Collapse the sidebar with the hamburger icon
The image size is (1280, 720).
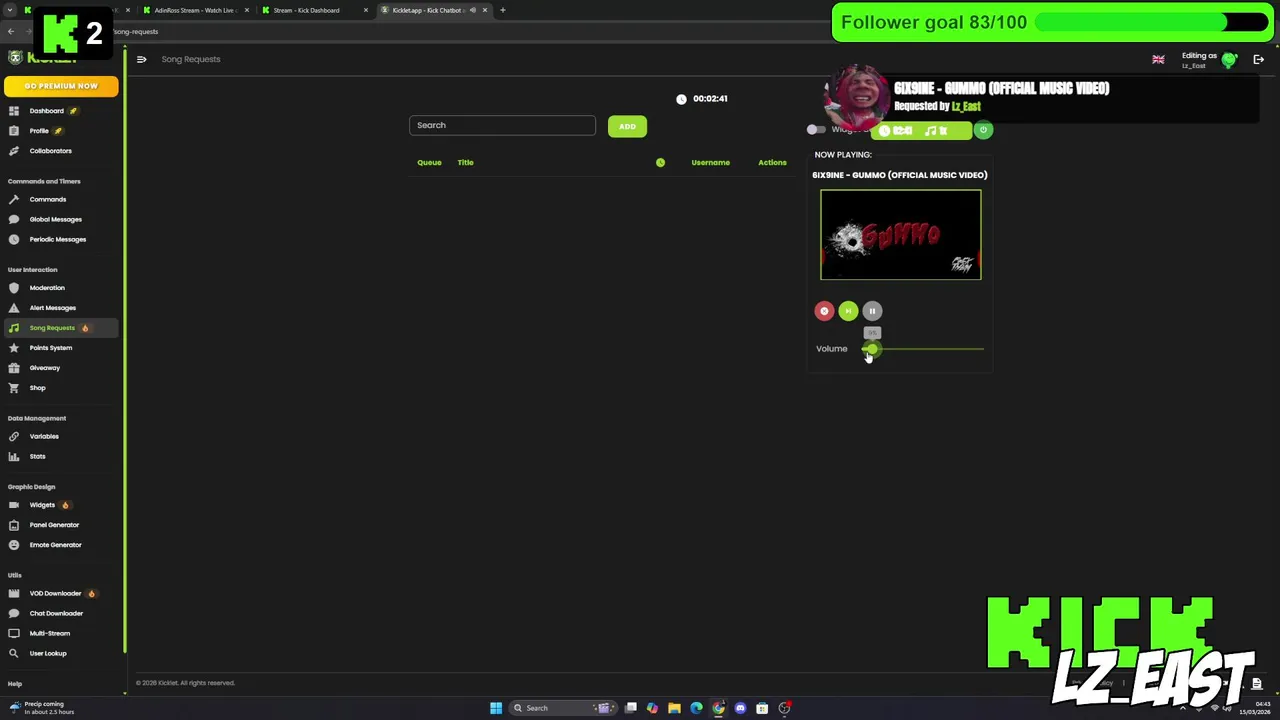pyautogui.click(x=141, y=59)
